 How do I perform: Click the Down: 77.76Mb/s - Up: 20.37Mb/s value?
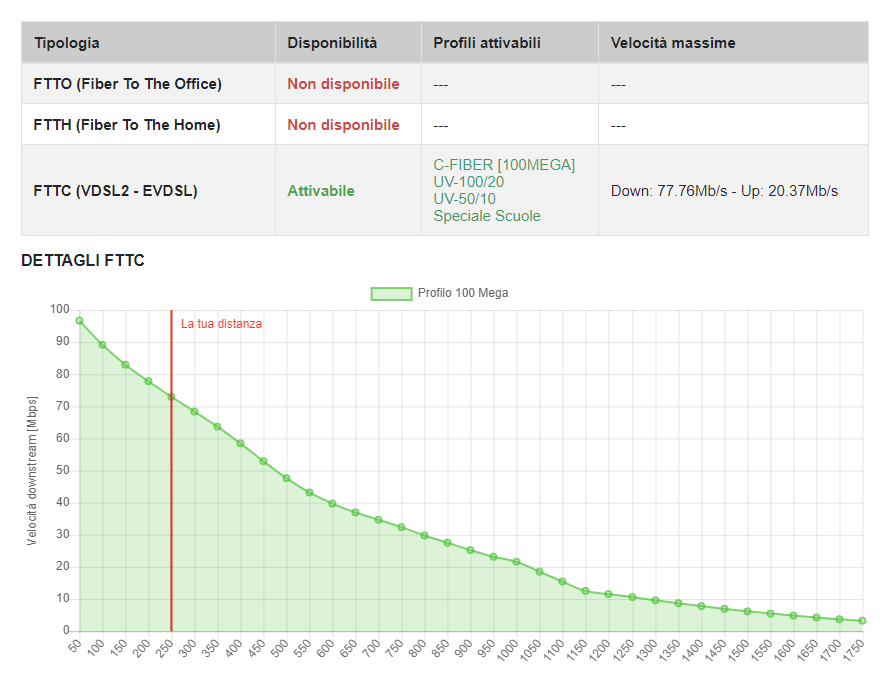pos(725,191)
